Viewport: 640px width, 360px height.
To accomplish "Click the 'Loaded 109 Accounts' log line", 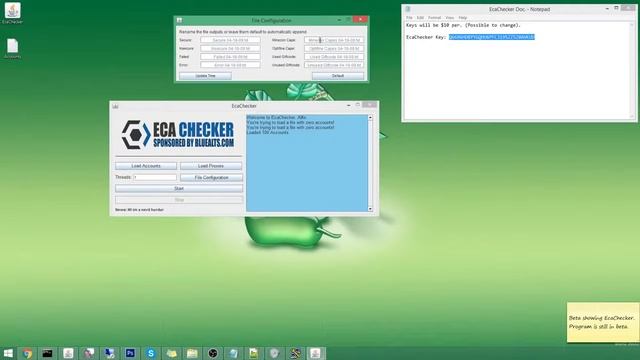I will (268, 132).
